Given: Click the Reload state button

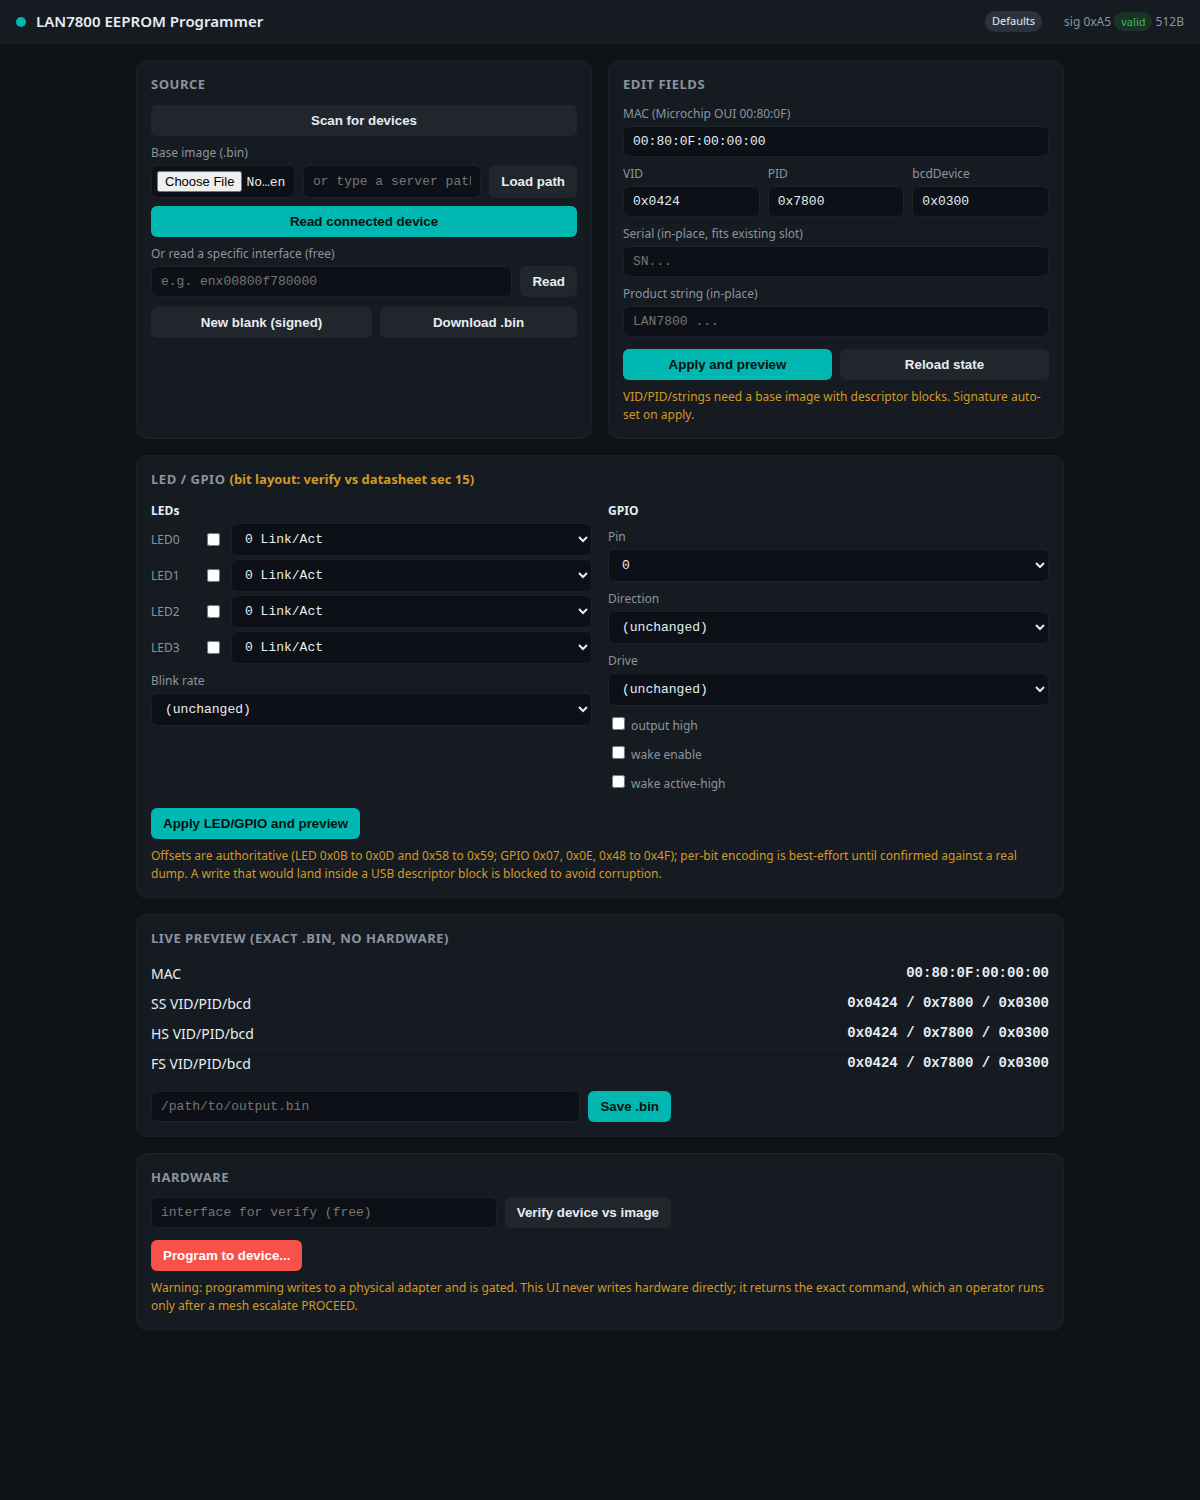Looking at the screenshot, I should click(944, 365).
